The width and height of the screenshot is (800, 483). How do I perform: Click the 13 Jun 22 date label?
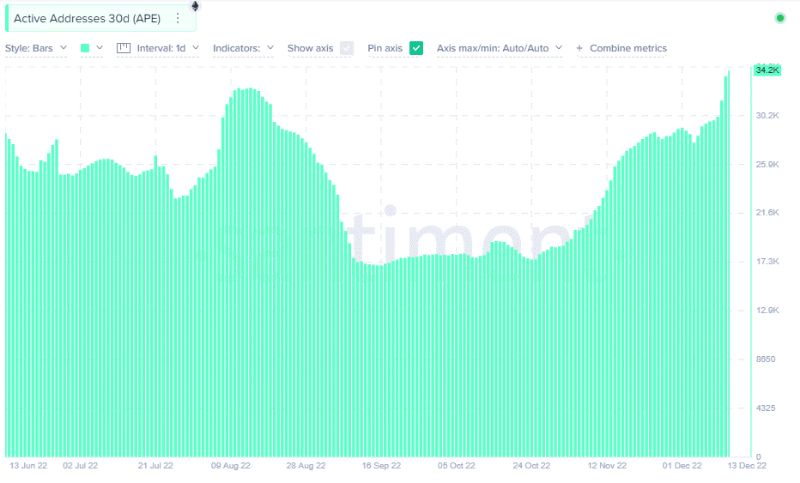[29, 466]
